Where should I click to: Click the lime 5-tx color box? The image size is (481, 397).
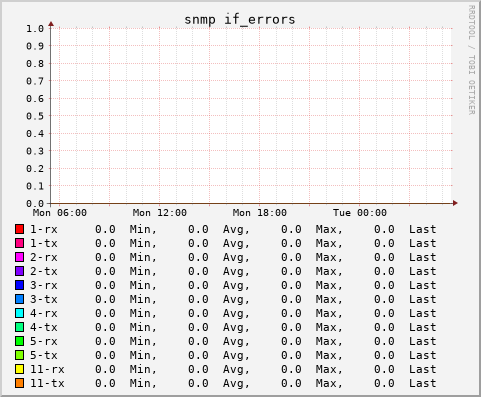19,355
